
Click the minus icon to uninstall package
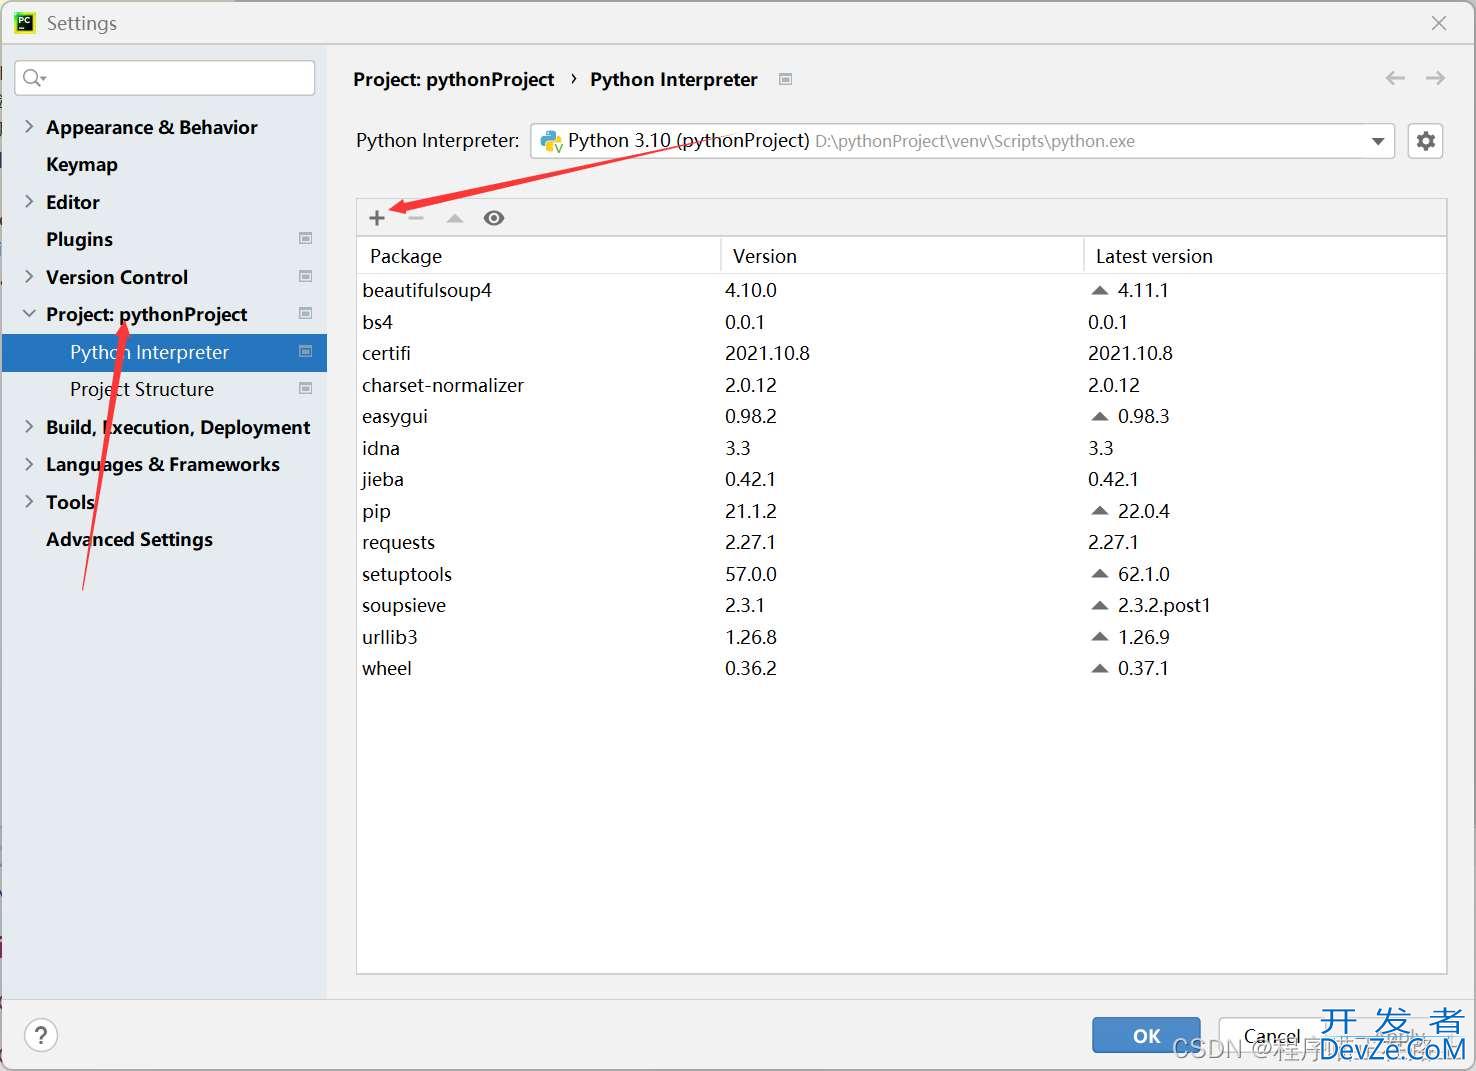click(416, 218)
